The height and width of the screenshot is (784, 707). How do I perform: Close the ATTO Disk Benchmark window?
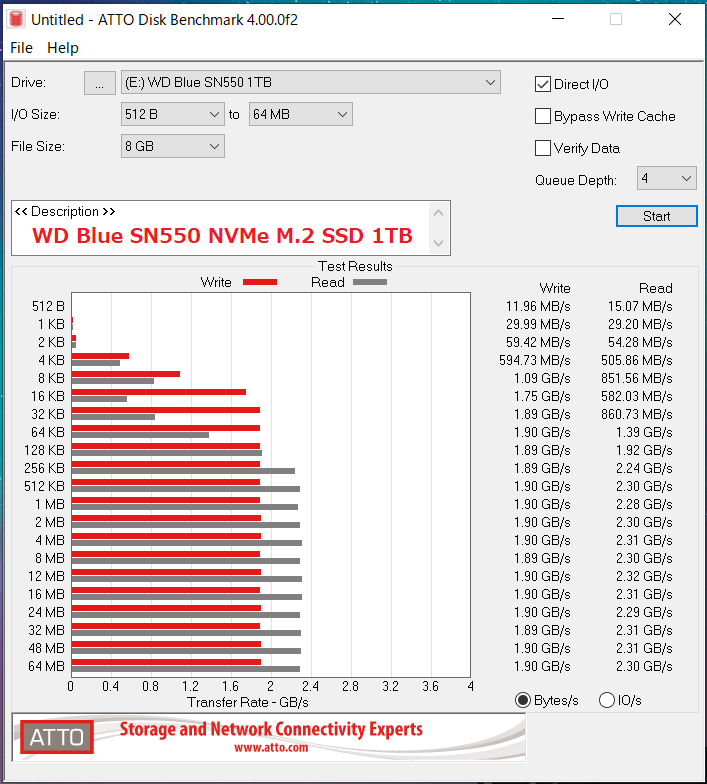675,19
